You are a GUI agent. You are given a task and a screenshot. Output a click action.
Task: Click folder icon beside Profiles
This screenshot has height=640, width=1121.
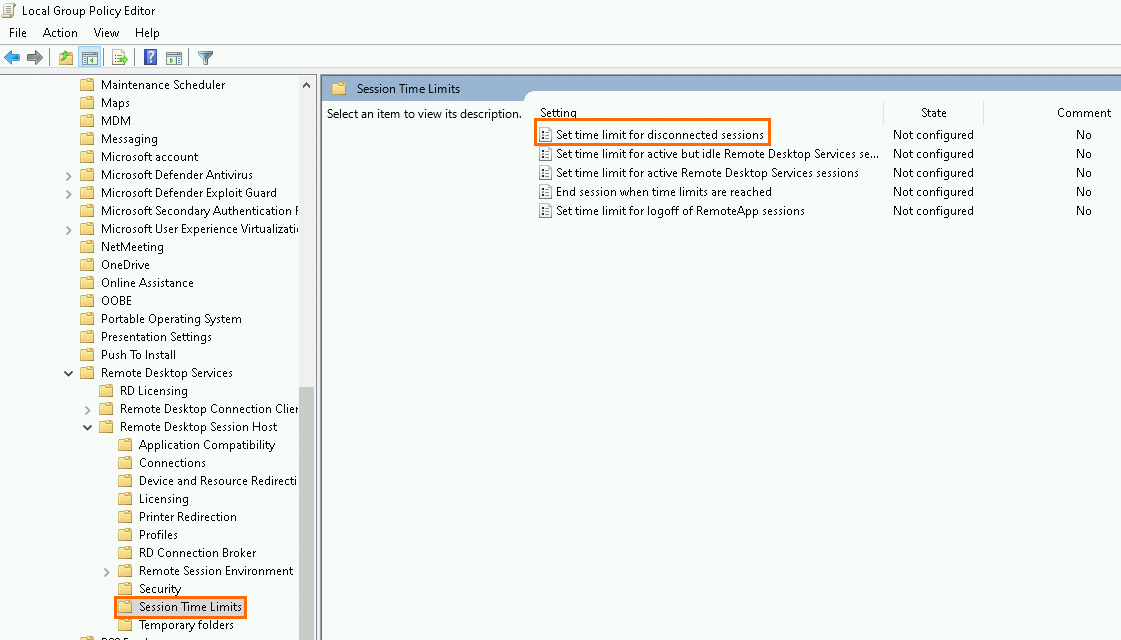pos(125,535)
